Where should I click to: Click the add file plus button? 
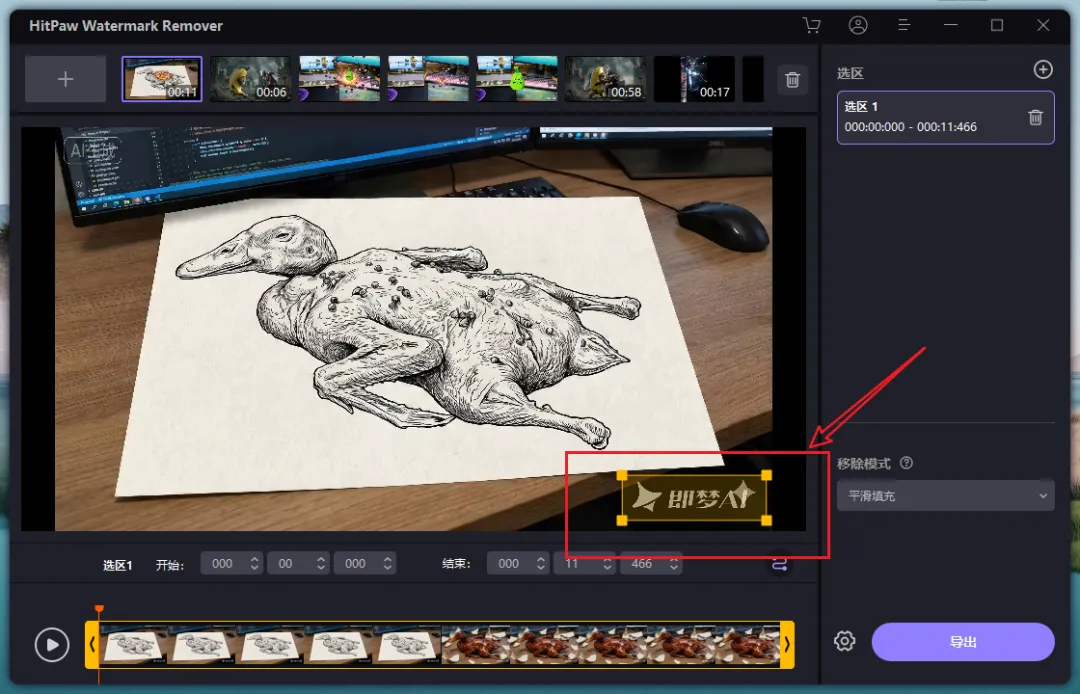65,79
